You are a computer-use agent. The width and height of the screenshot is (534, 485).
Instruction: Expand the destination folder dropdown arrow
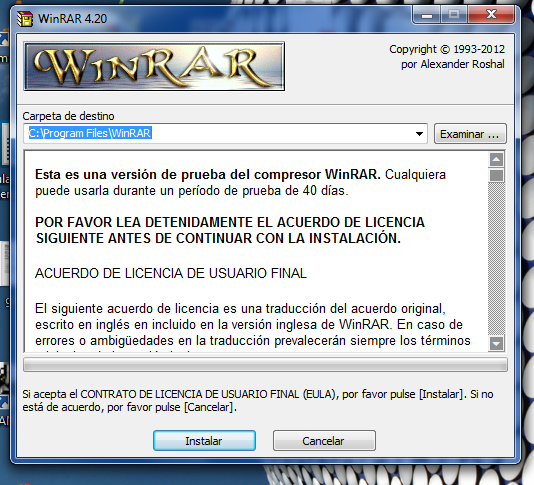(x=419, y=134)
